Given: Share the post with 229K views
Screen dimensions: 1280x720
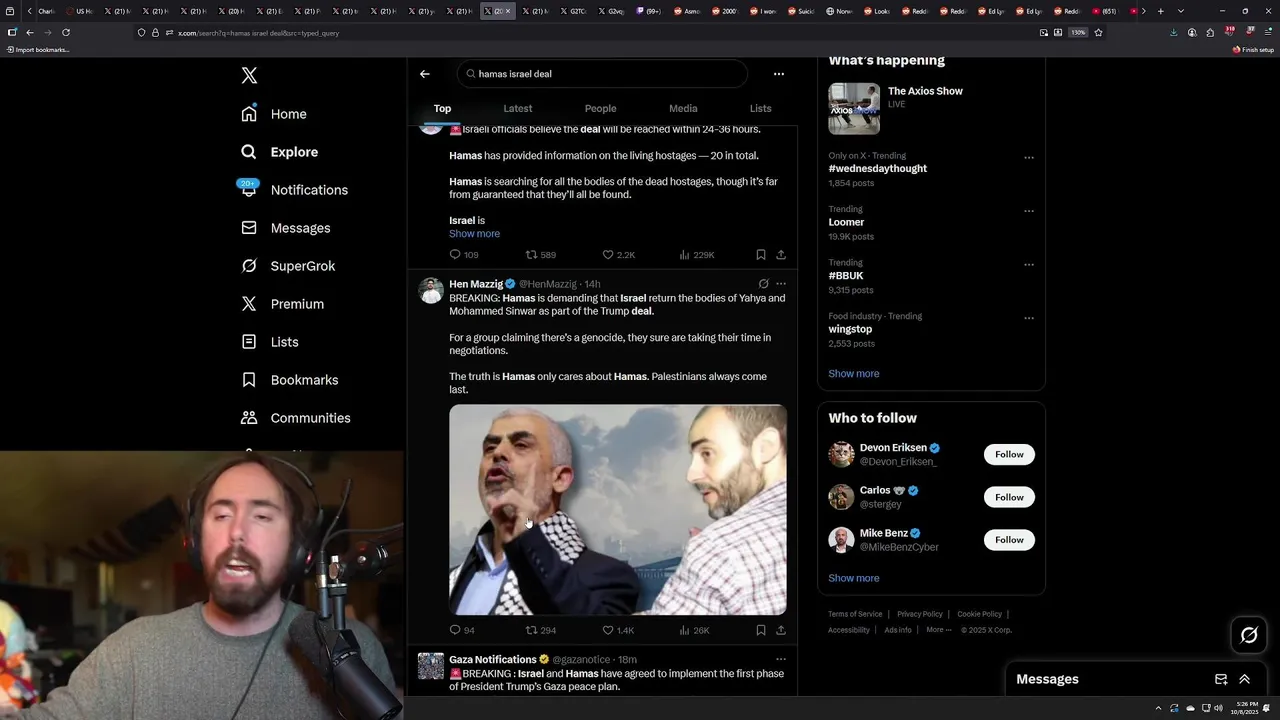Looking at the screenshot, I should pyautogui.click(x=781, y=255).
